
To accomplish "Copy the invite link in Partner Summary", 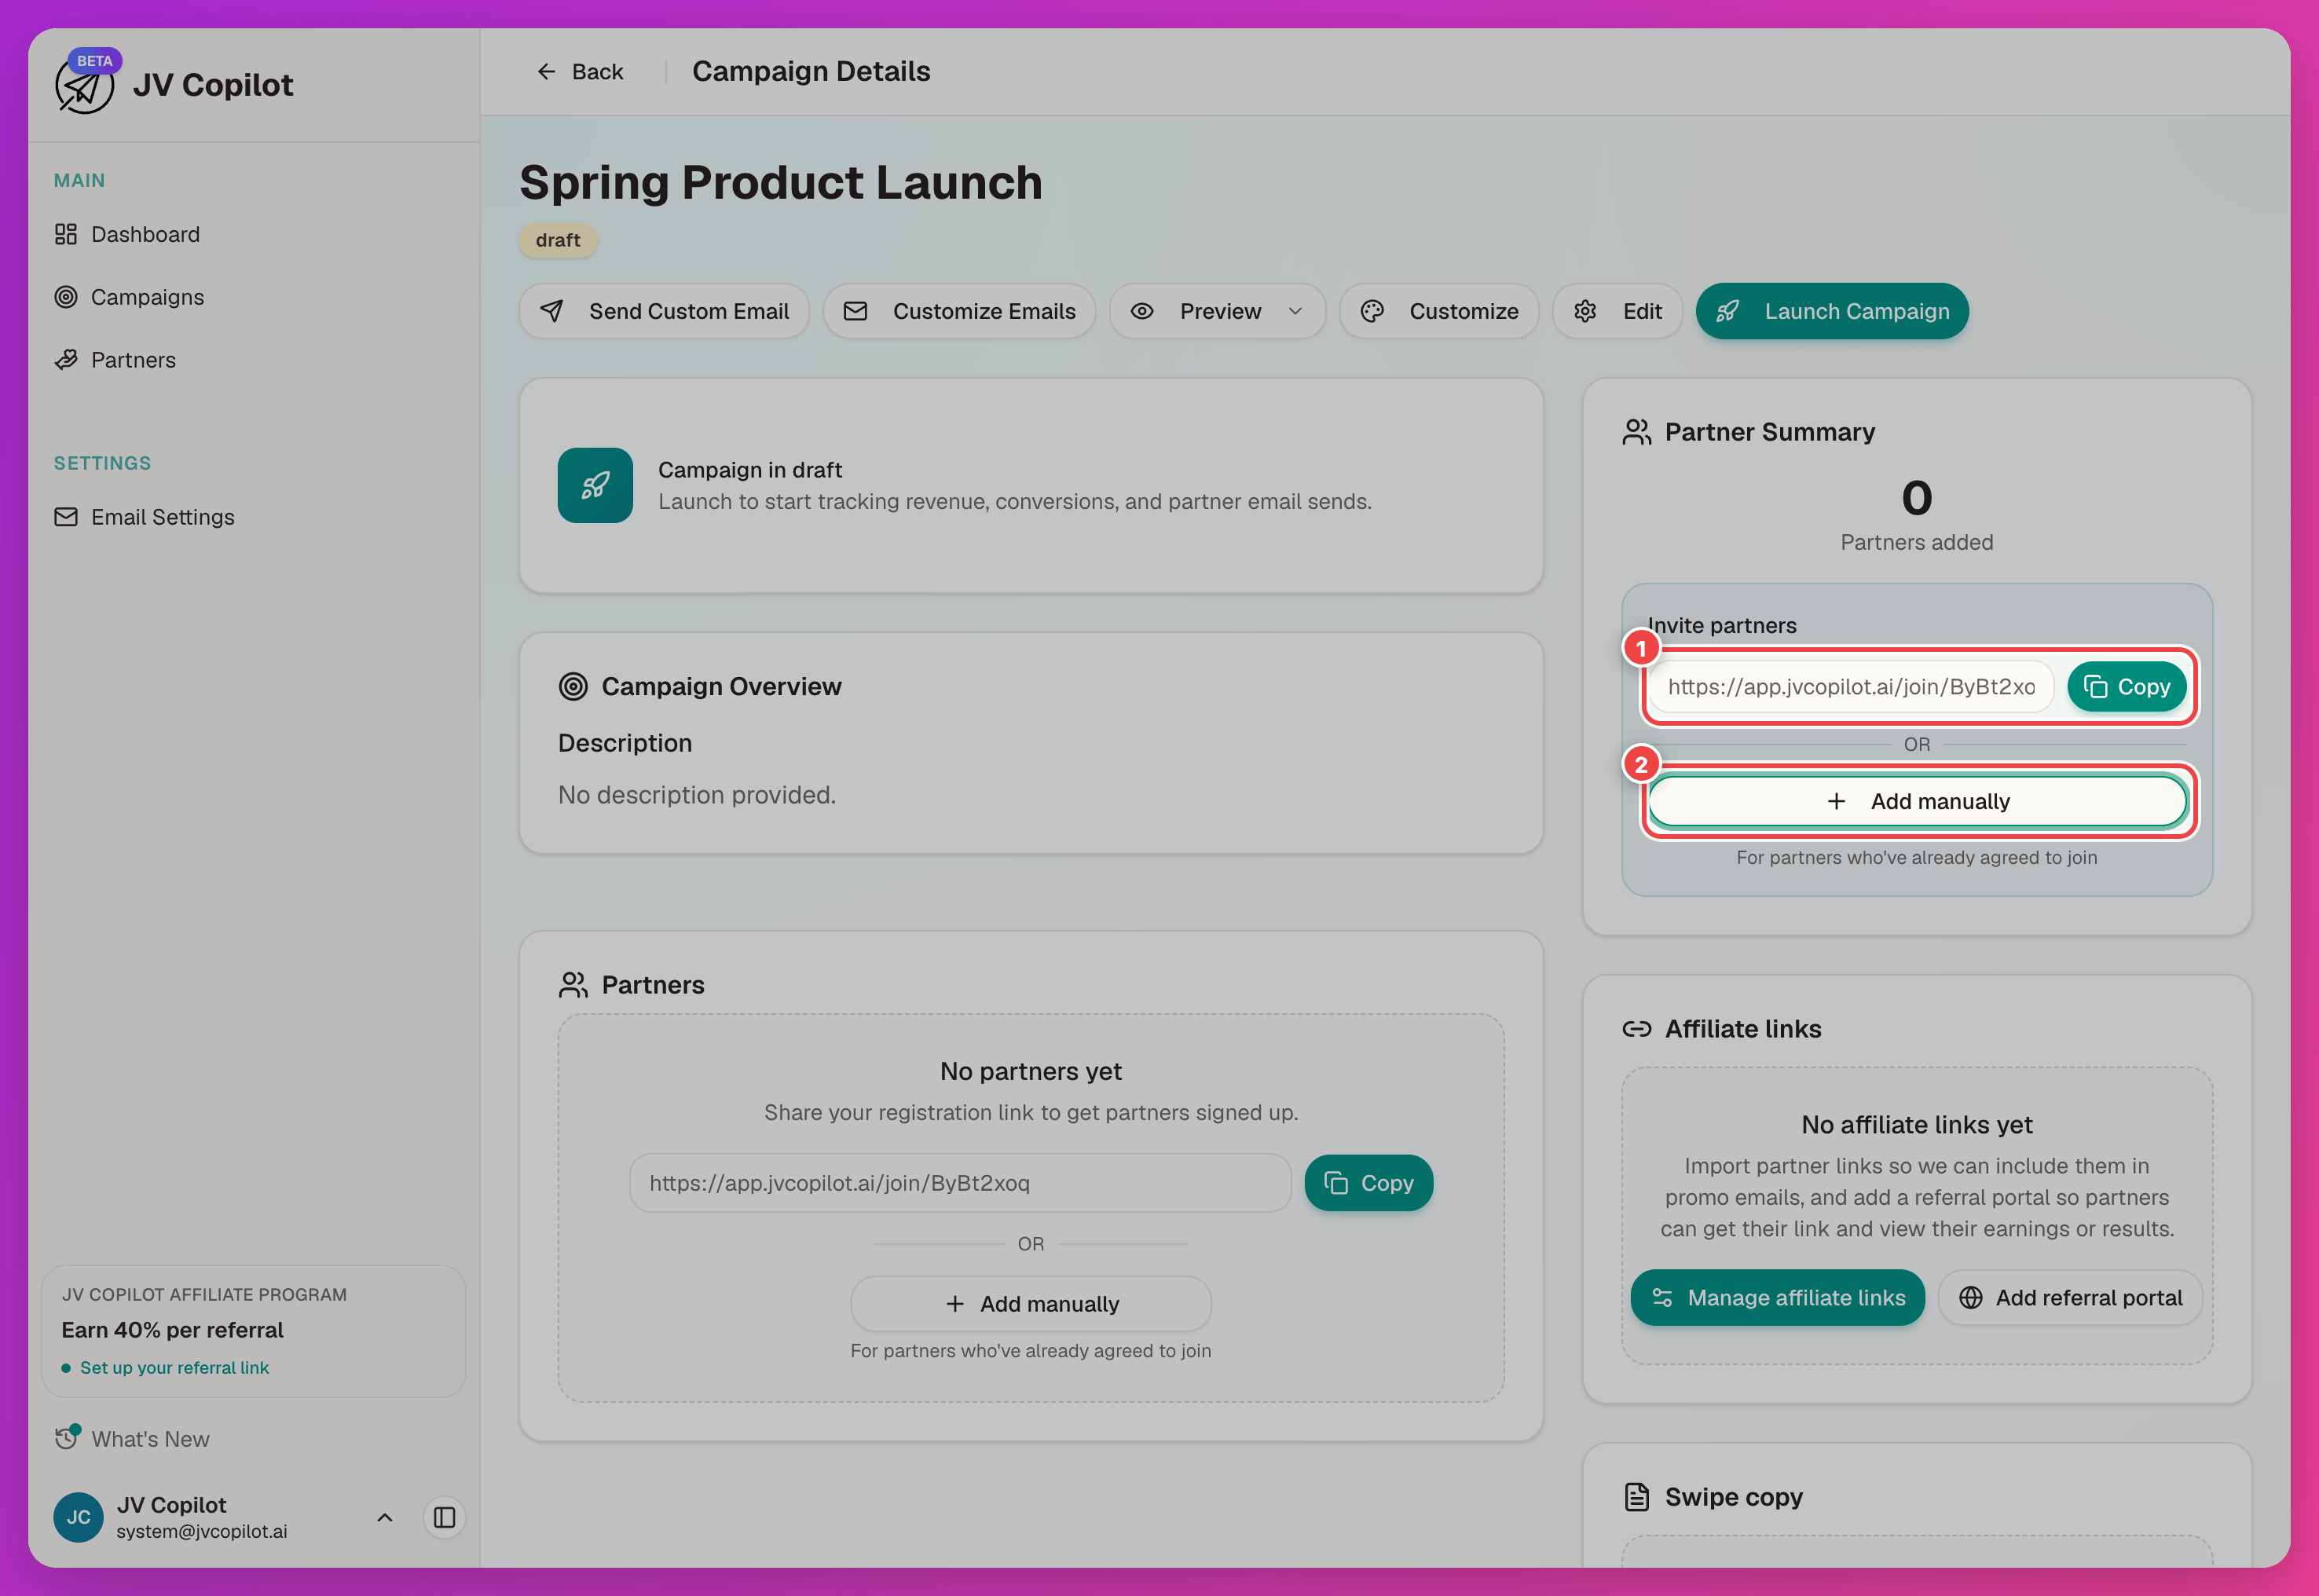I will tap(2126, 687).
